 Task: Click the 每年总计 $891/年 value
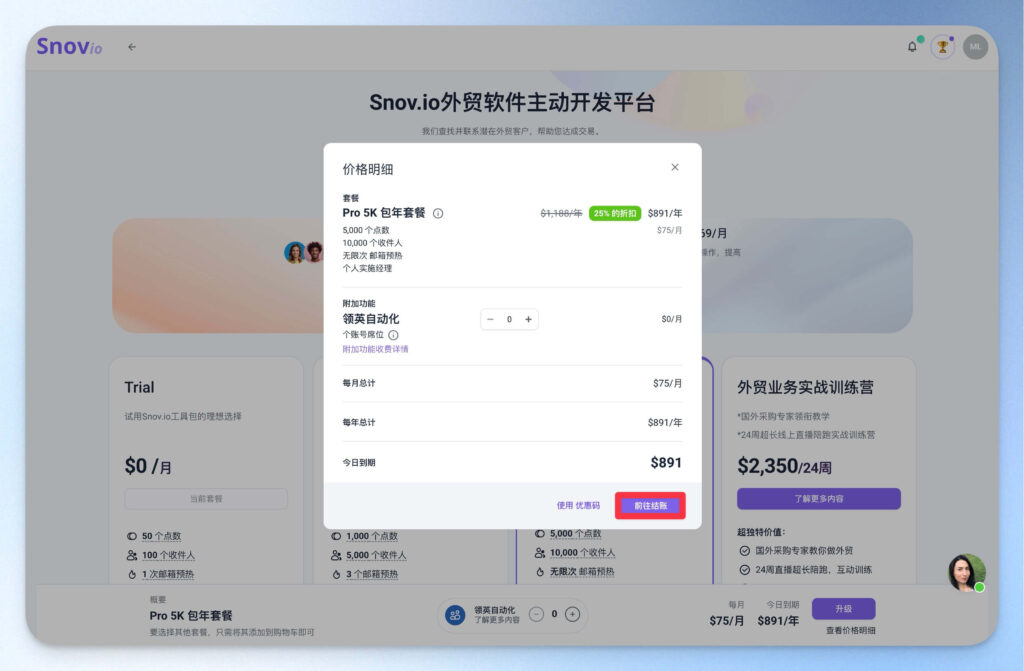tap(664, 422)
